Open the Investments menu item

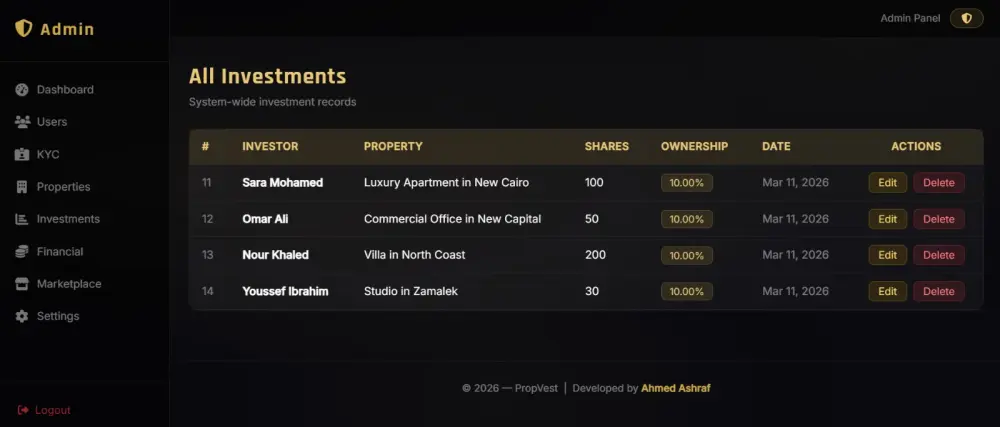[68, 219]
